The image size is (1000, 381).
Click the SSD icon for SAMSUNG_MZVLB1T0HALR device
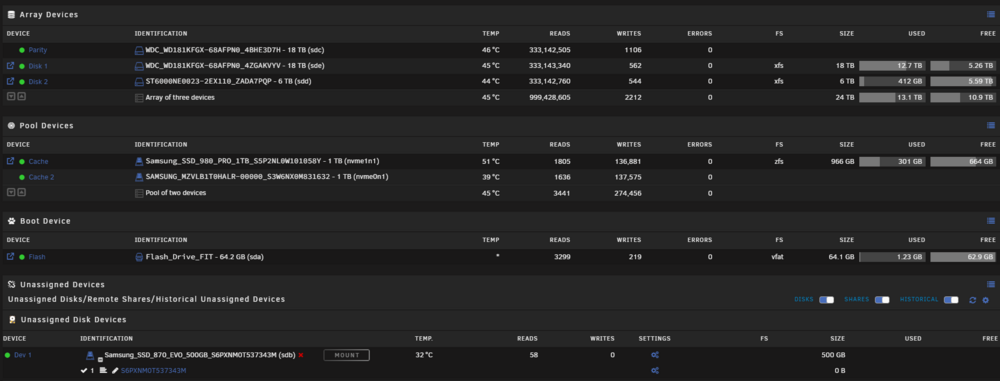[139, 177]
